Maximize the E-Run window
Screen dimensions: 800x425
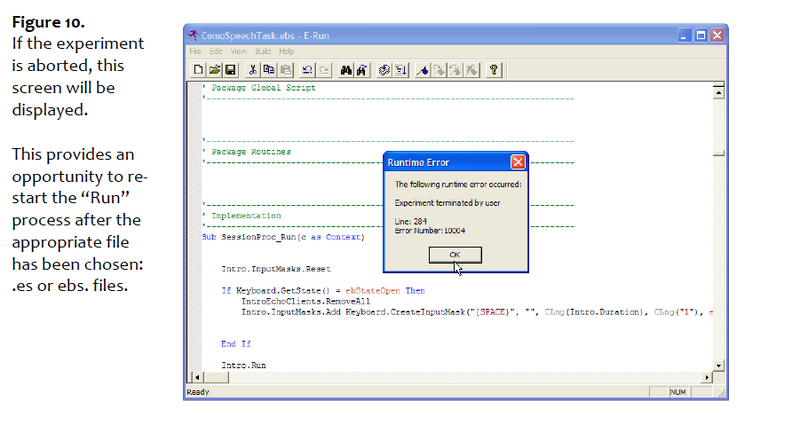pyautogui.click(x=701, y=35)
